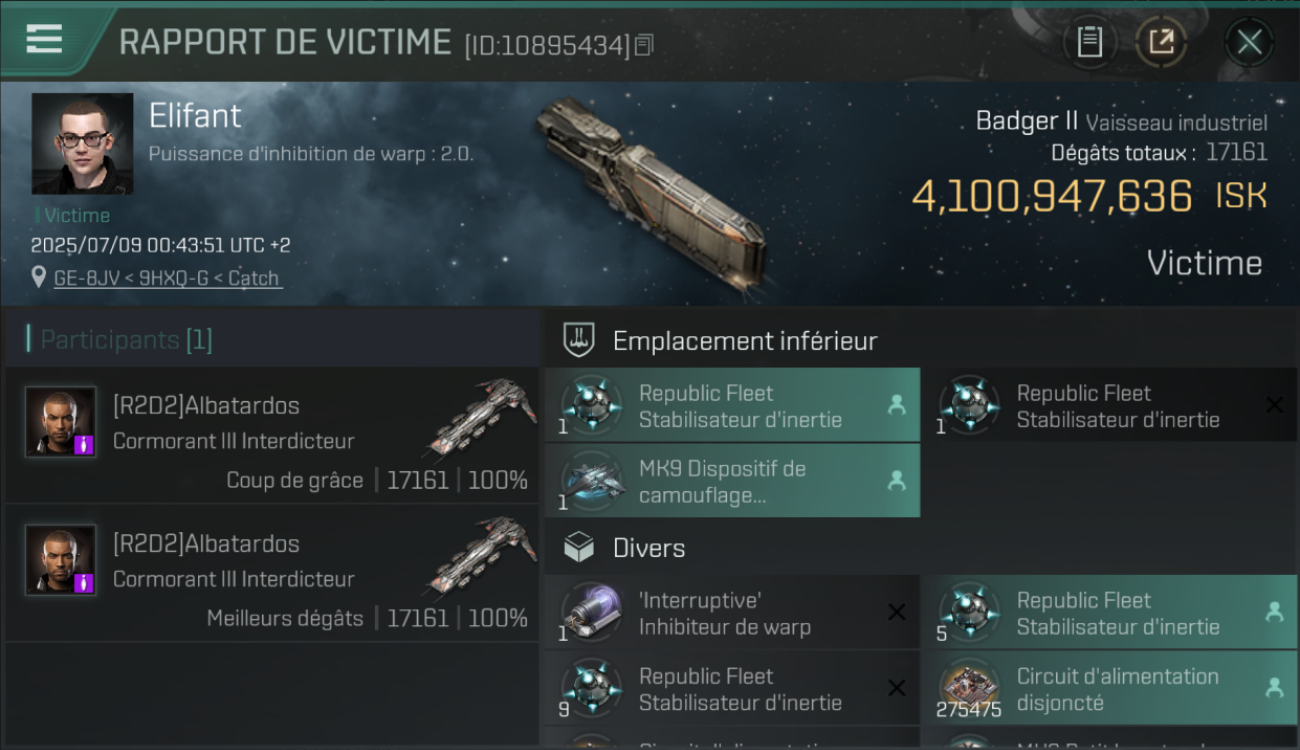Click the destroyed Republic Fleet Stabilisateur with X mark
The height and width of the screenshot is (750, 1300).
pos(1108,405)
